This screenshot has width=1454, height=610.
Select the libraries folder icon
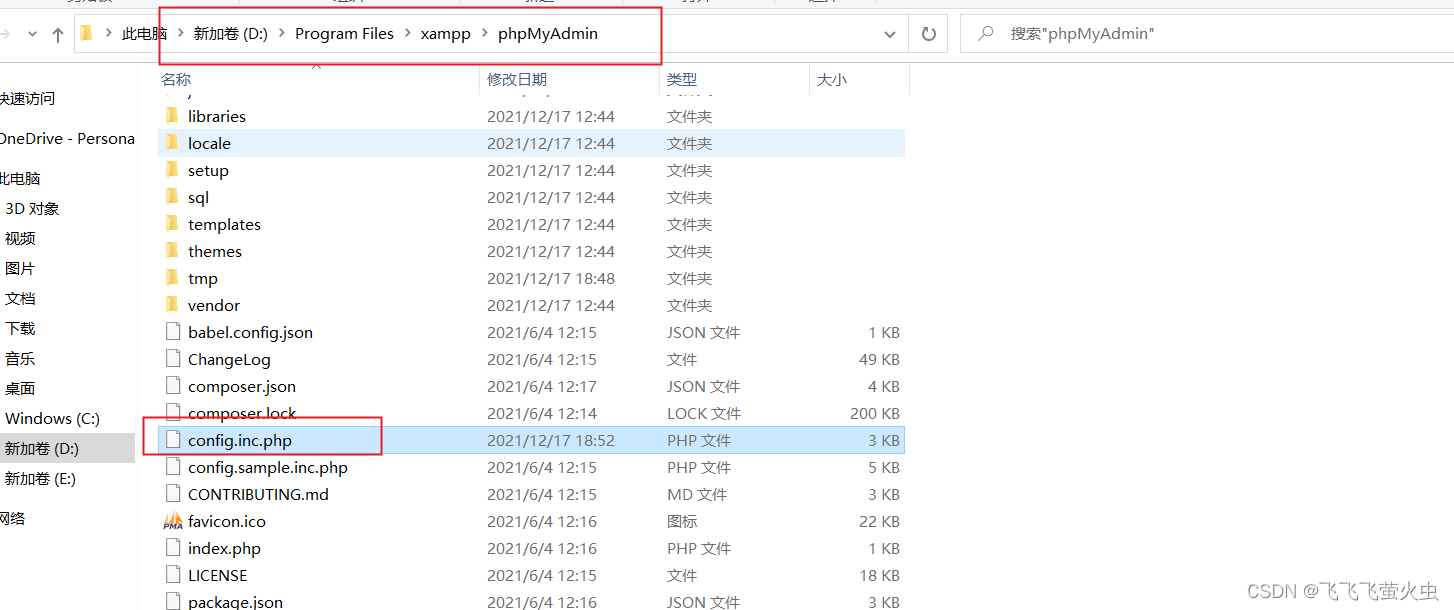[x=171, y=116]
